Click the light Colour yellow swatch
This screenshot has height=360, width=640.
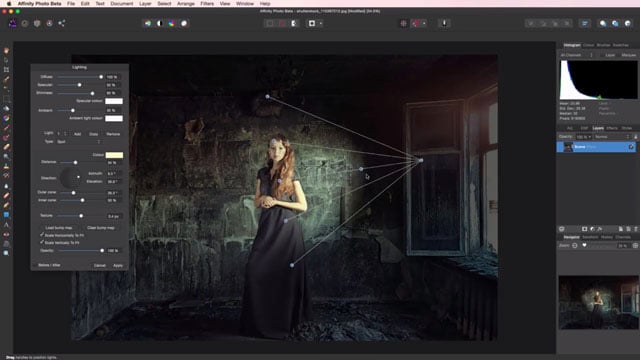coord(114,155)
